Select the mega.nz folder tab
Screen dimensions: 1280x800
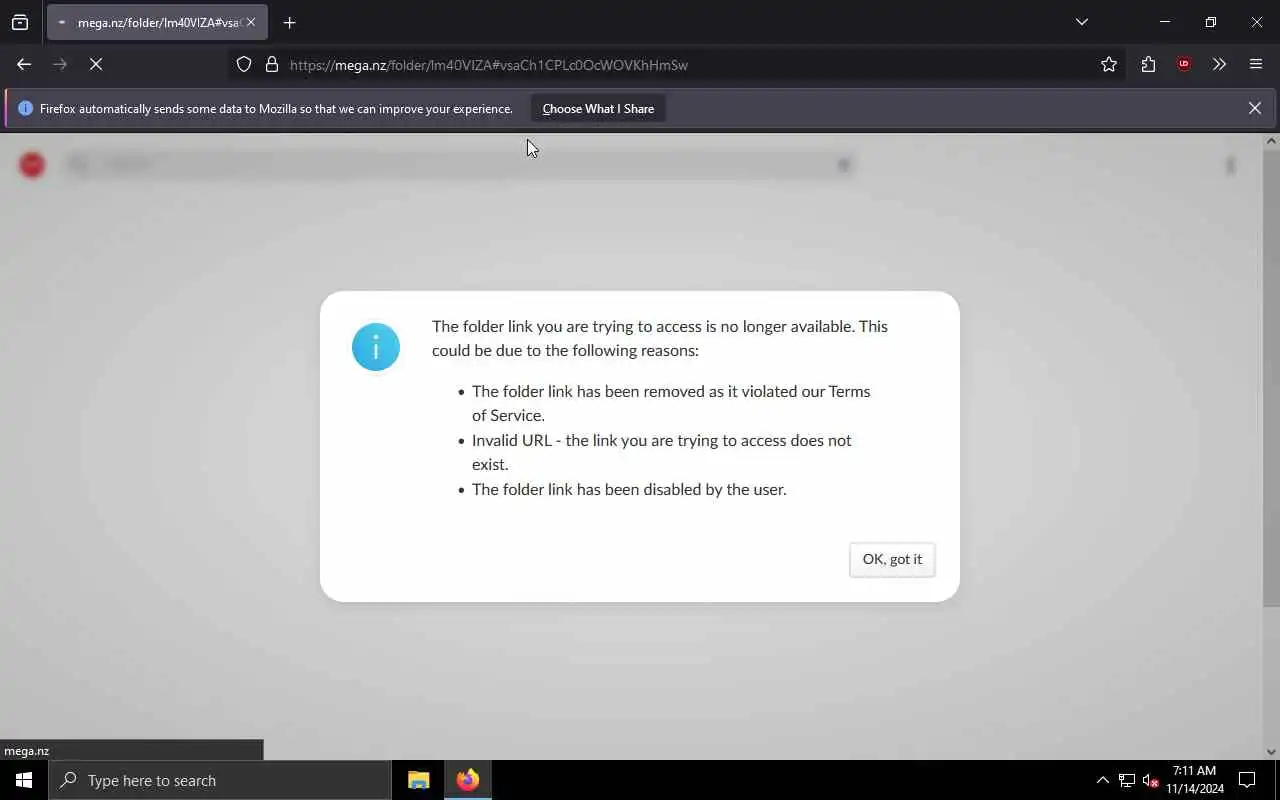click(157, 22)
